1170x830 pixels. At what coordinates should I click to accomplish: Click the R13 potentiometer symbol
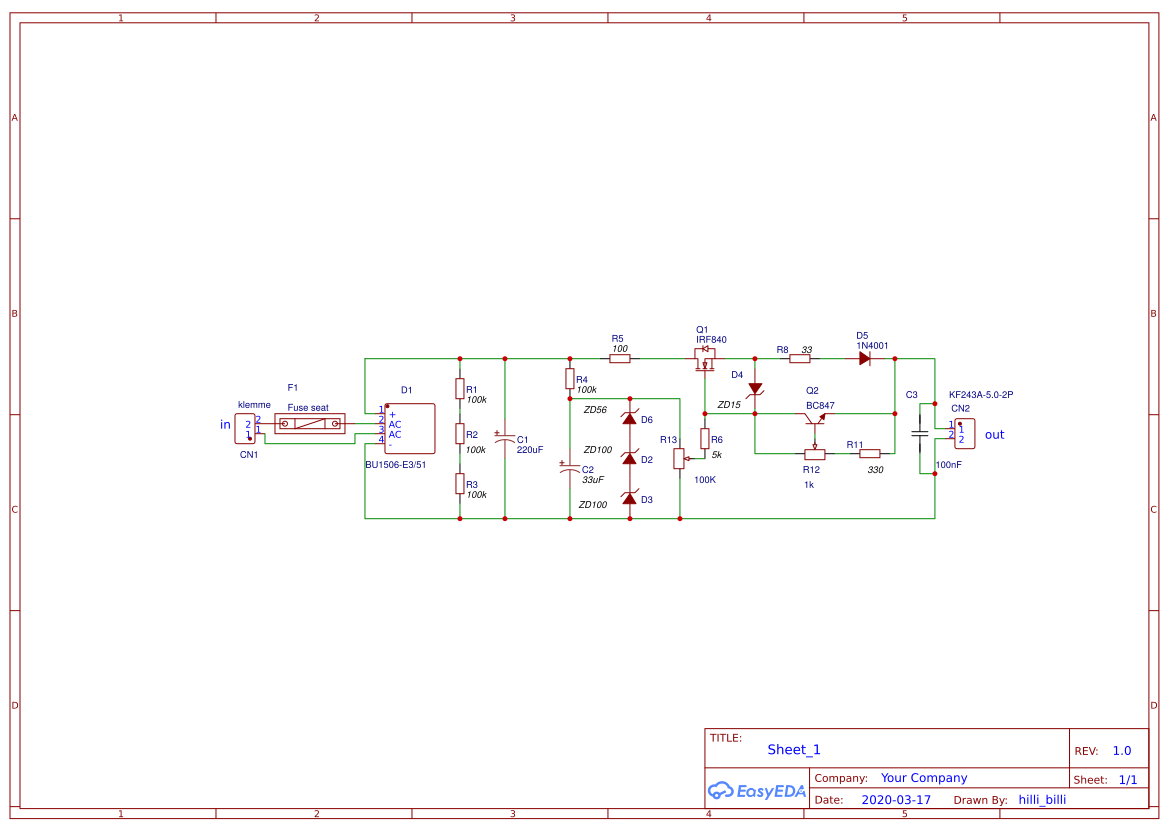[680, 458]
